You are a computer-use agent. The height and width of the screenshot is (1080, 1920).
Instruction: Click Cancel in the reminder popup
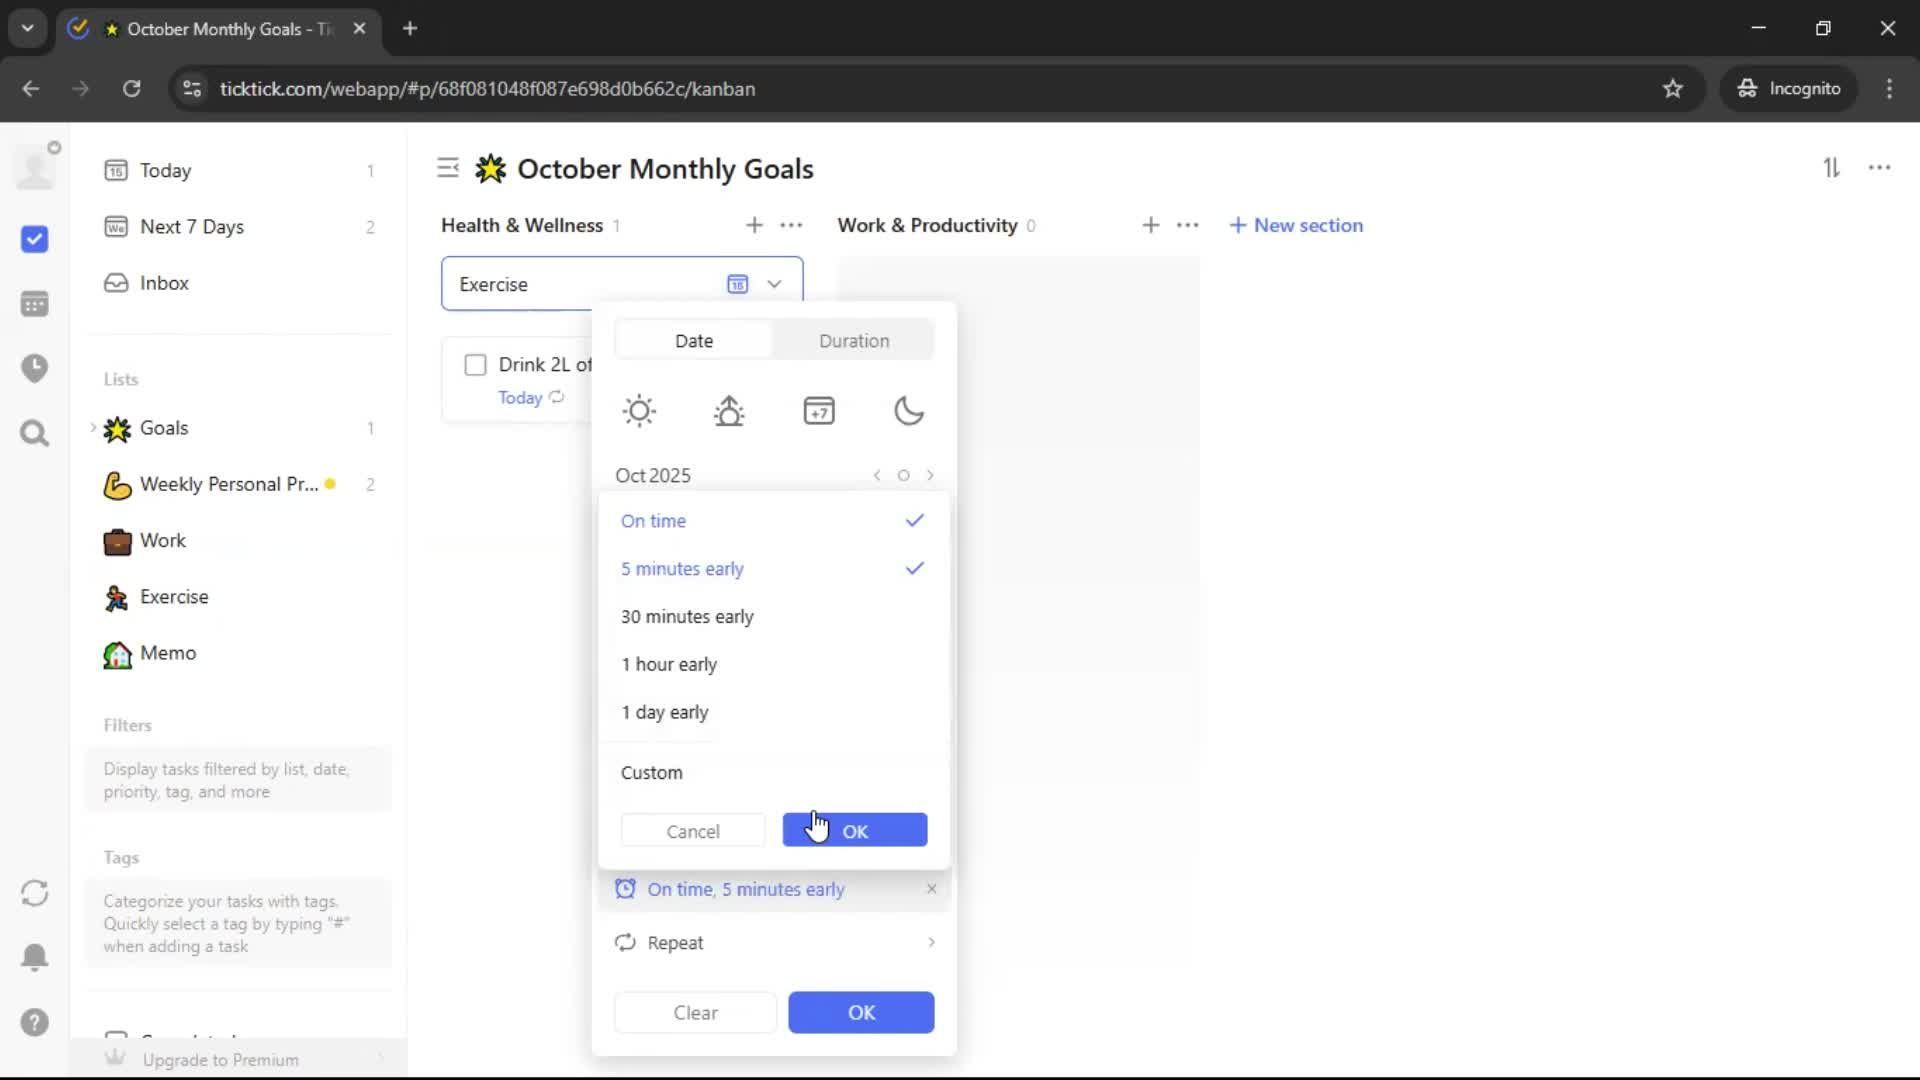point(692,831)
